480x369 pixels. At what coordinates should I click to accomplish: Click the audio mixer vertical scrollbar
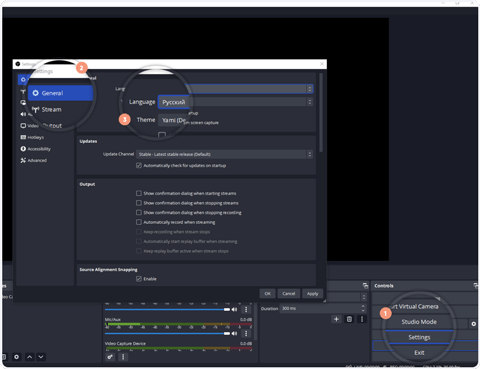click(x=255, y=323)
